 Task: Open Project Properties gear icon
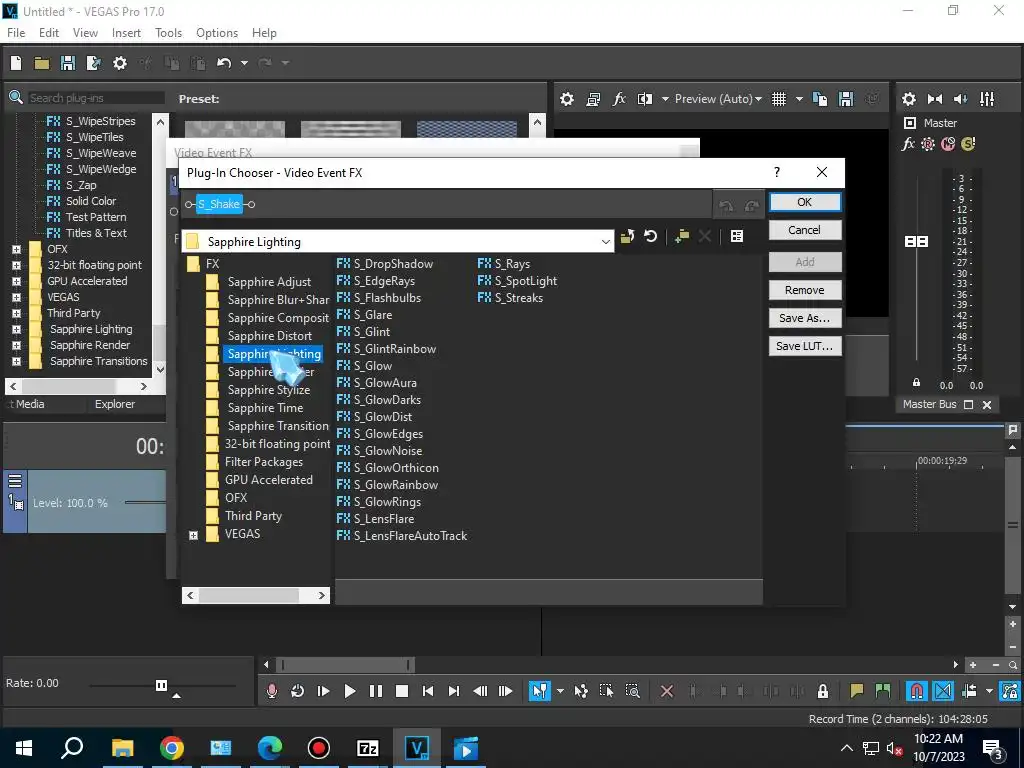(x=120, y=63)
